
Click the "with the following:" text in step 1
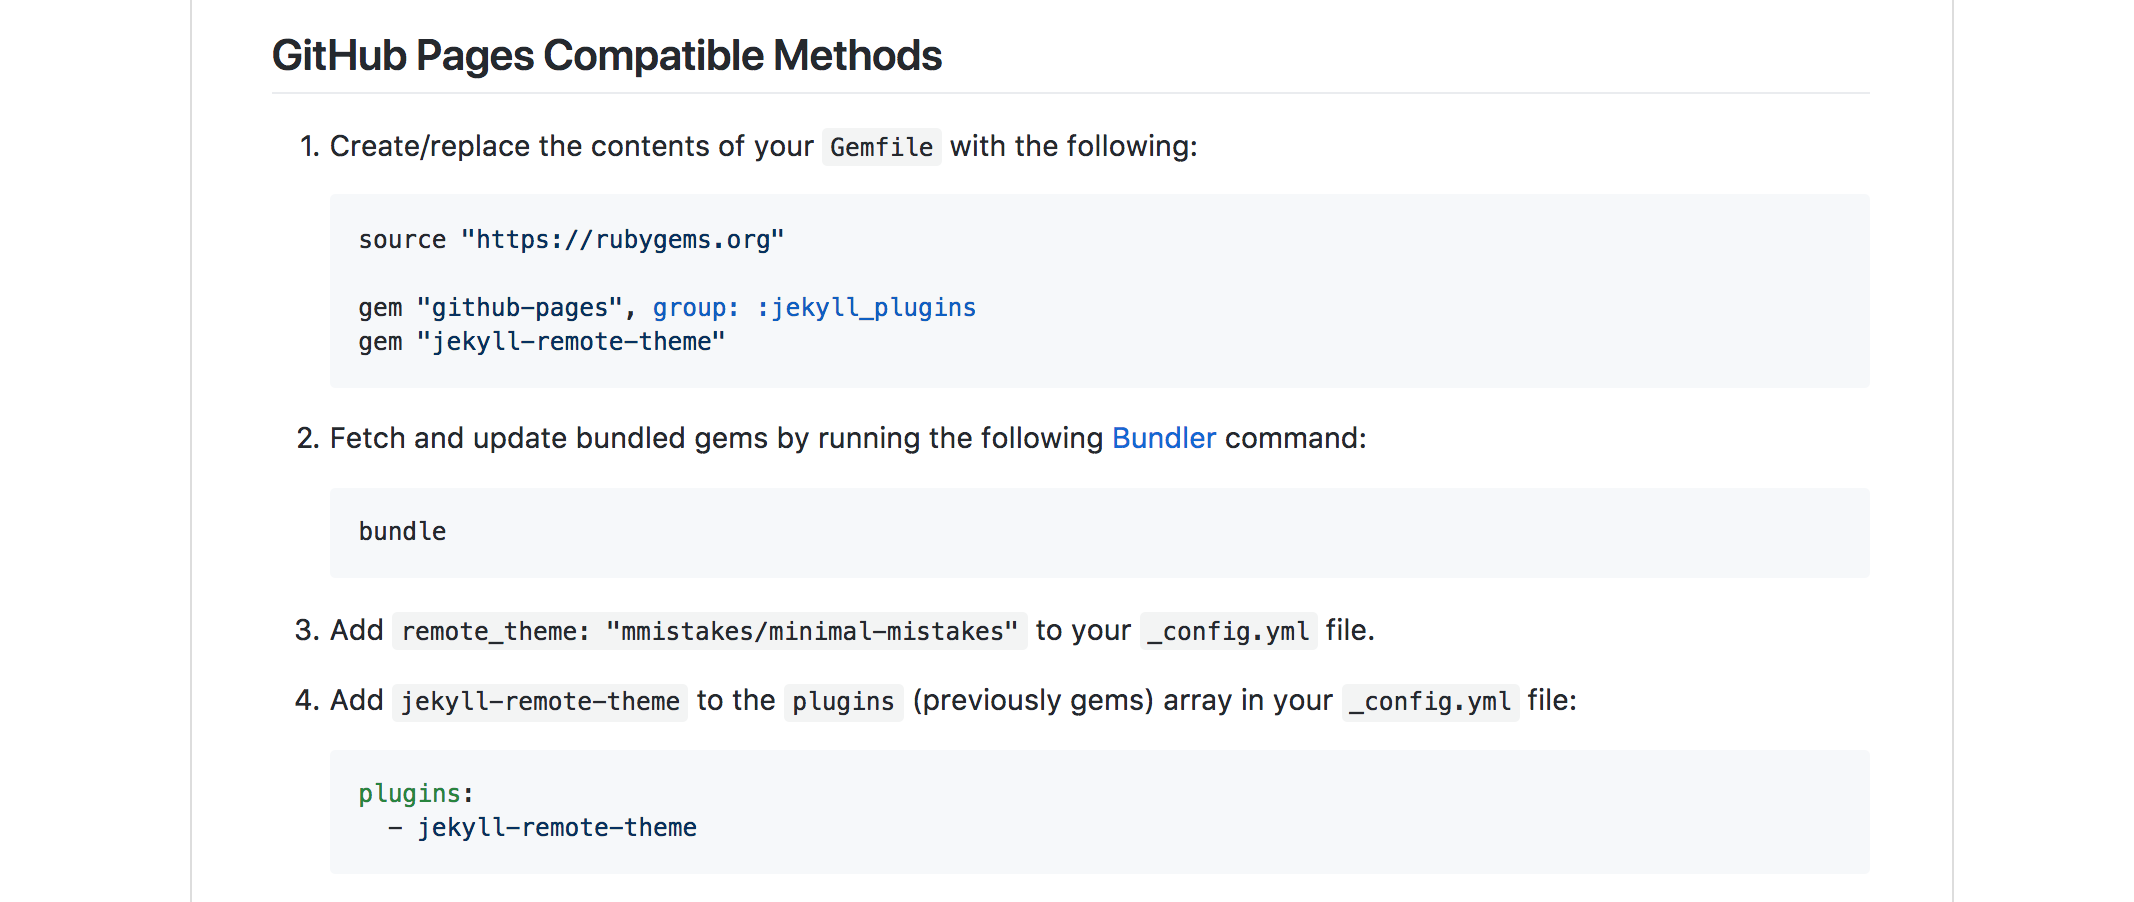(1073, 146)
